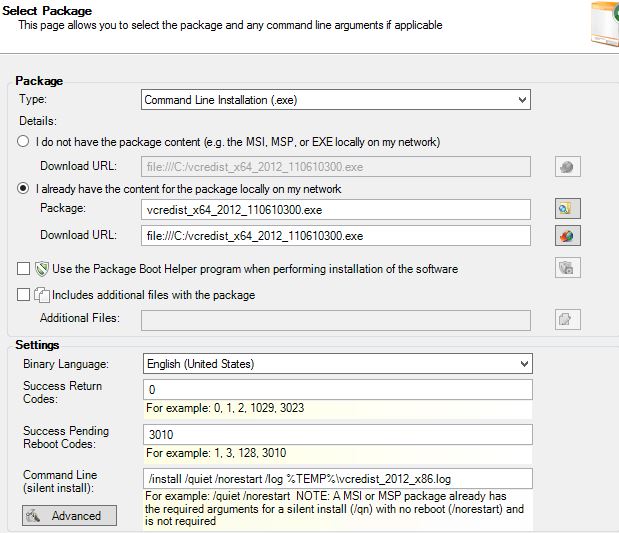619x533 pixels.
Task: Click the Command Line silent install field
Action: [x=338, y=479]
